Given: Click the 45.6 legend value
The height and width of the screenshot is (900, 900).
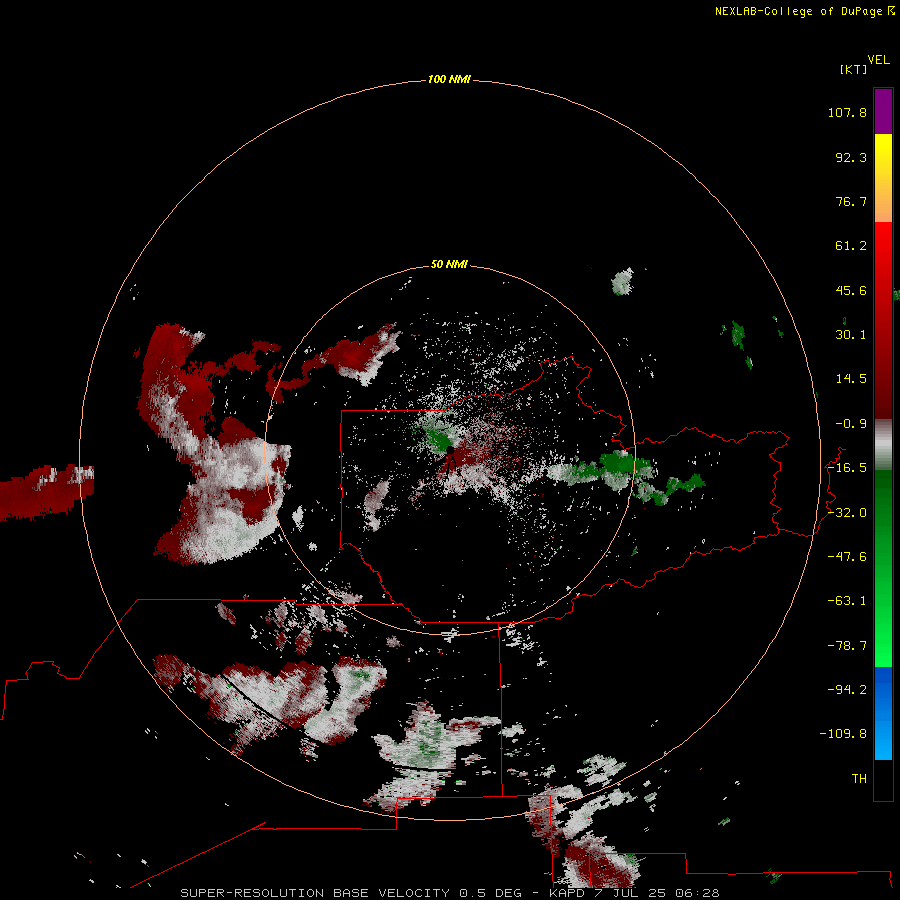Looking at the screenshot, I should click(x=851, y=290).
